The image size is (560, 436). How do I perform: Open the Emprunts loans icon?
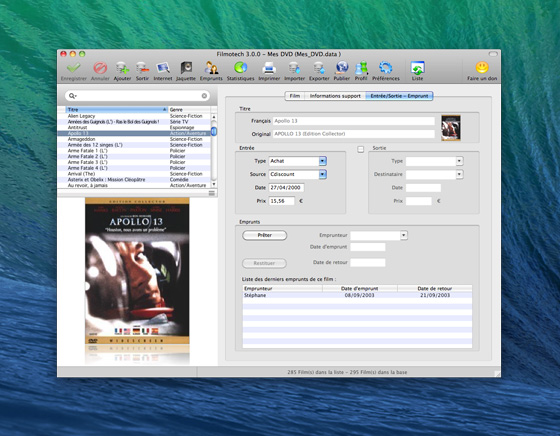click(211, 67)
